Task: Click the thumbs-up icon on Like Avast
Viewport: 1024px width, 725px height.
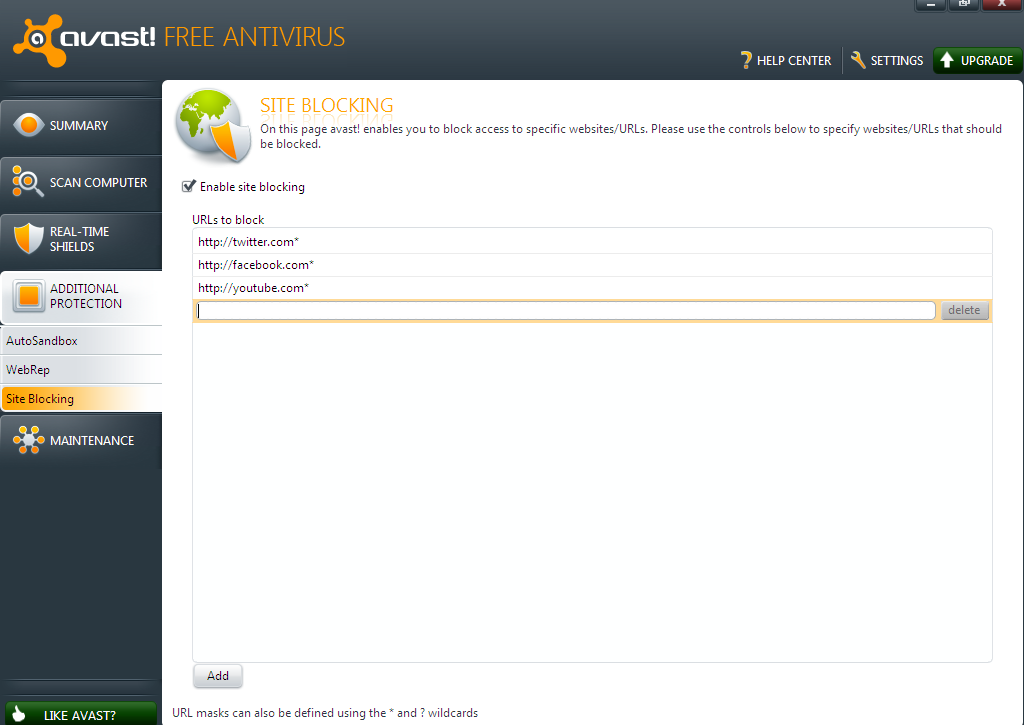Action: (x=19, y=714)
